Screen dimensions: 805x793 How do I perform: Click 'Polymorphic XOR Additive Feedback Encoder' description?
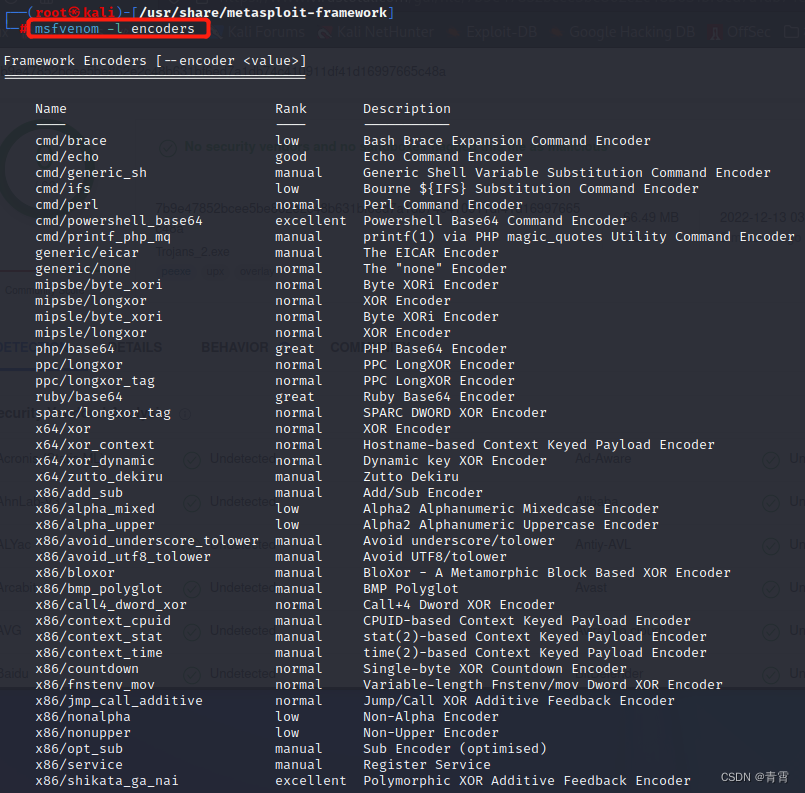[x=527, y=780]
